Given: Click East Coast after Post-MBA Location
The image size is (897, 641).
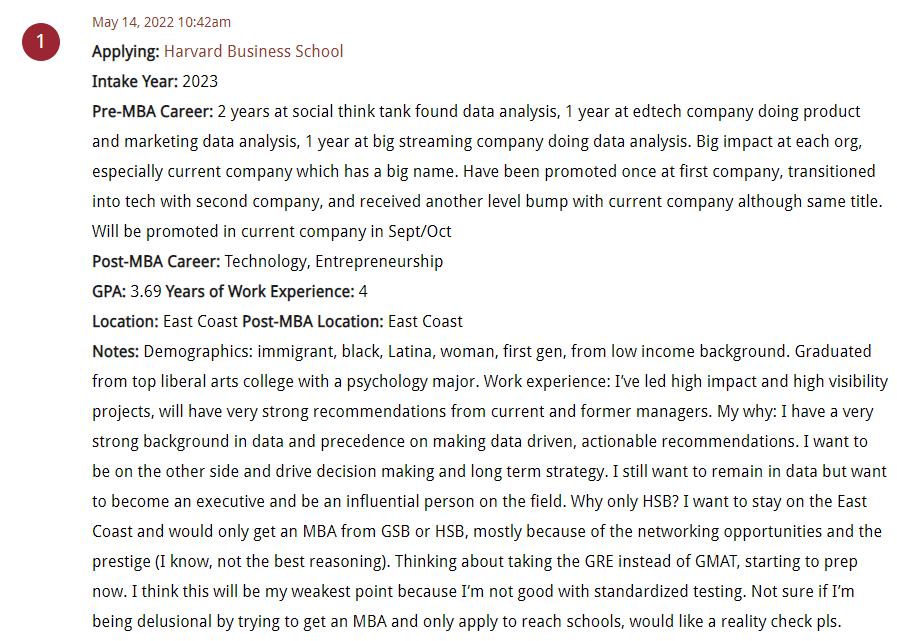Looking at the screenshot, I should click(x=425, y=322).
